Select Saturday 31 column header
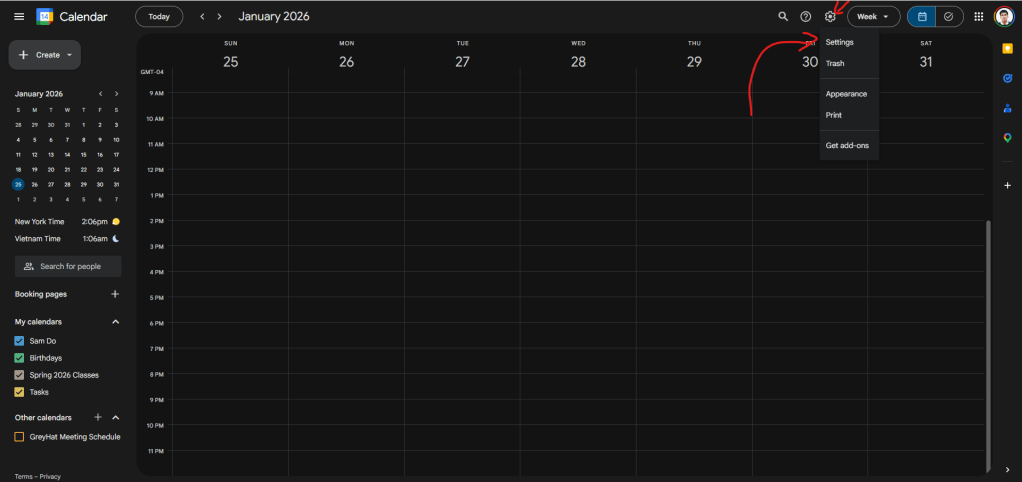Viewport: 1022px width, 482px height. tap(926, 55)
